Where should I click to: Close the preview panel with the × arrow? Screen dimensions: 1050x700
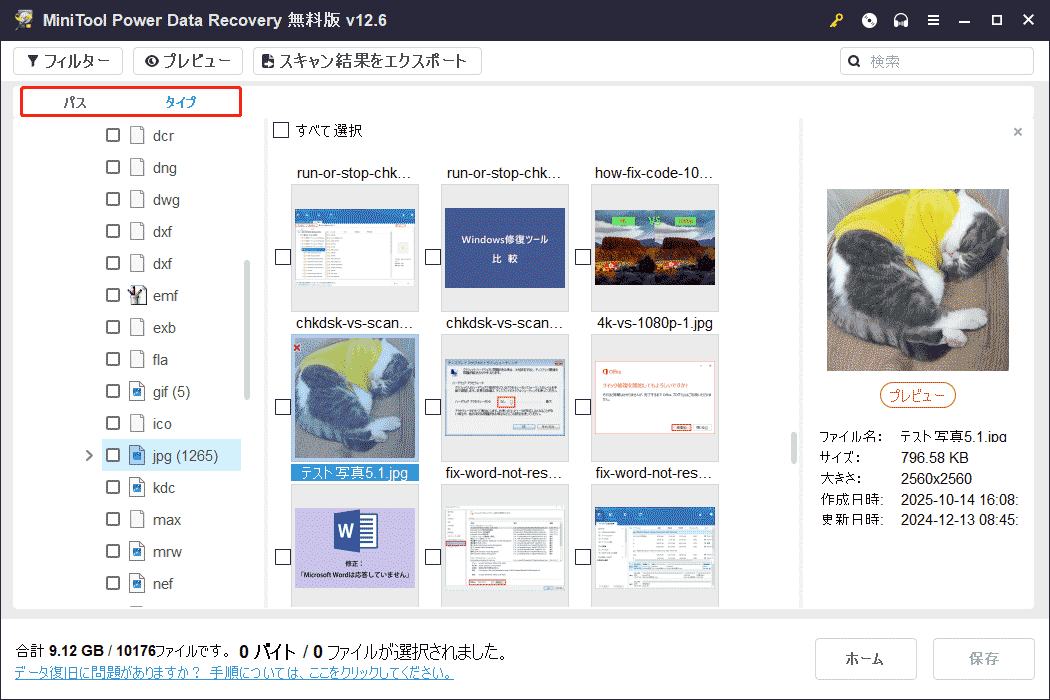(x=1017, y=131)
